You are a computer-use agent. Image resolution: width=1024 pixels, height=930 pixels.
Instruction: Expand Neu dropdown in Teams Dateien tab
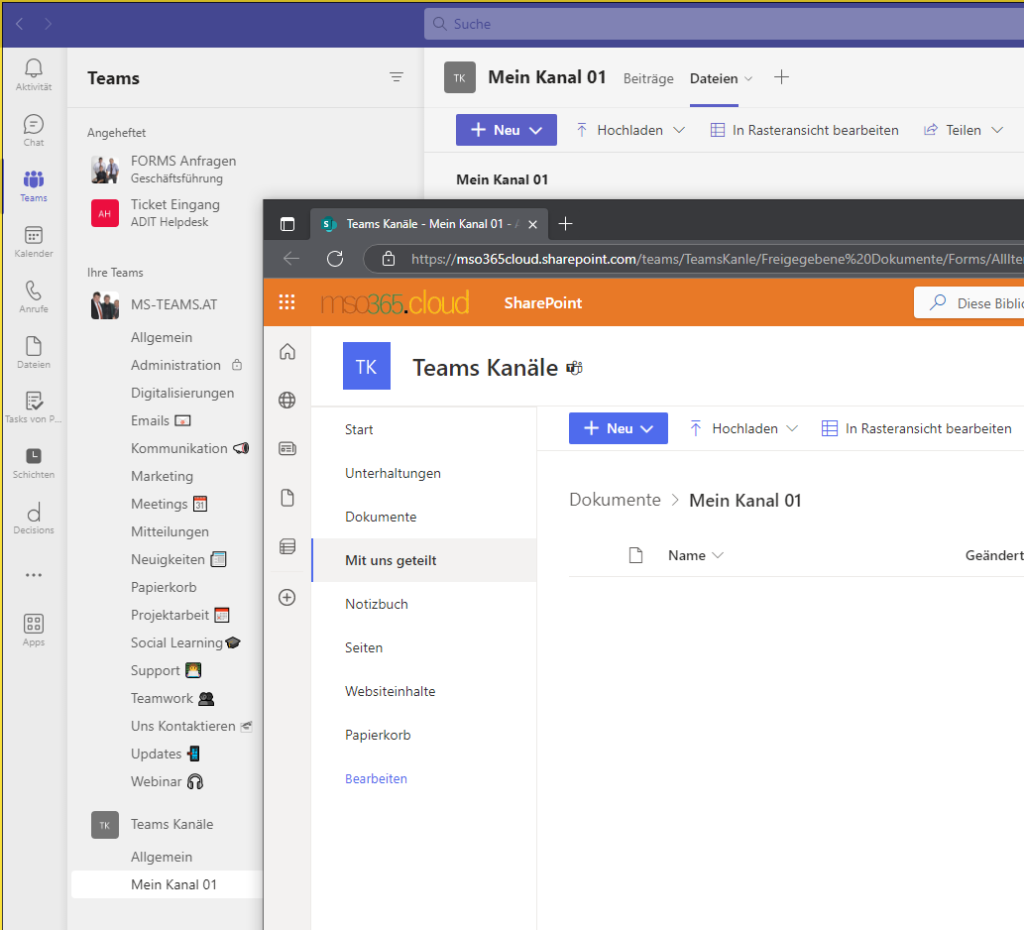536,130
